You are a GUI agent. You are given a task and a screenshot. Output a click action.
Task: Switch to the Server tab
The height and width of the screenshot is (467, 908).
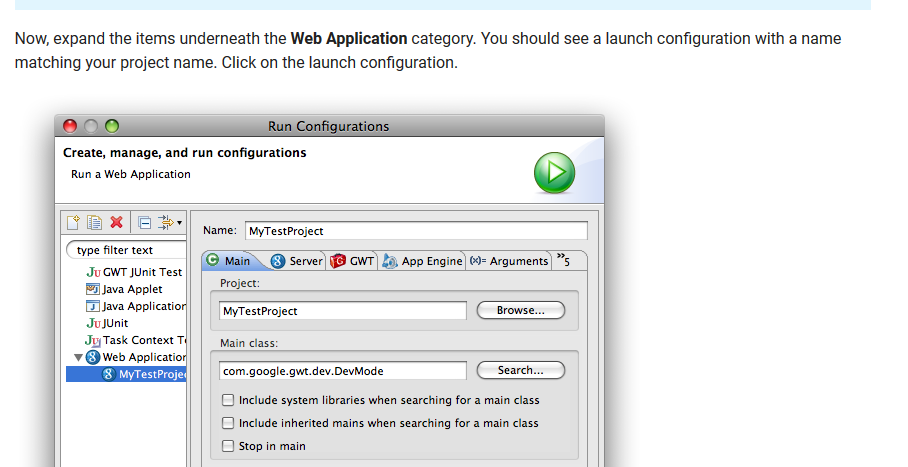(x=297, y=261)
